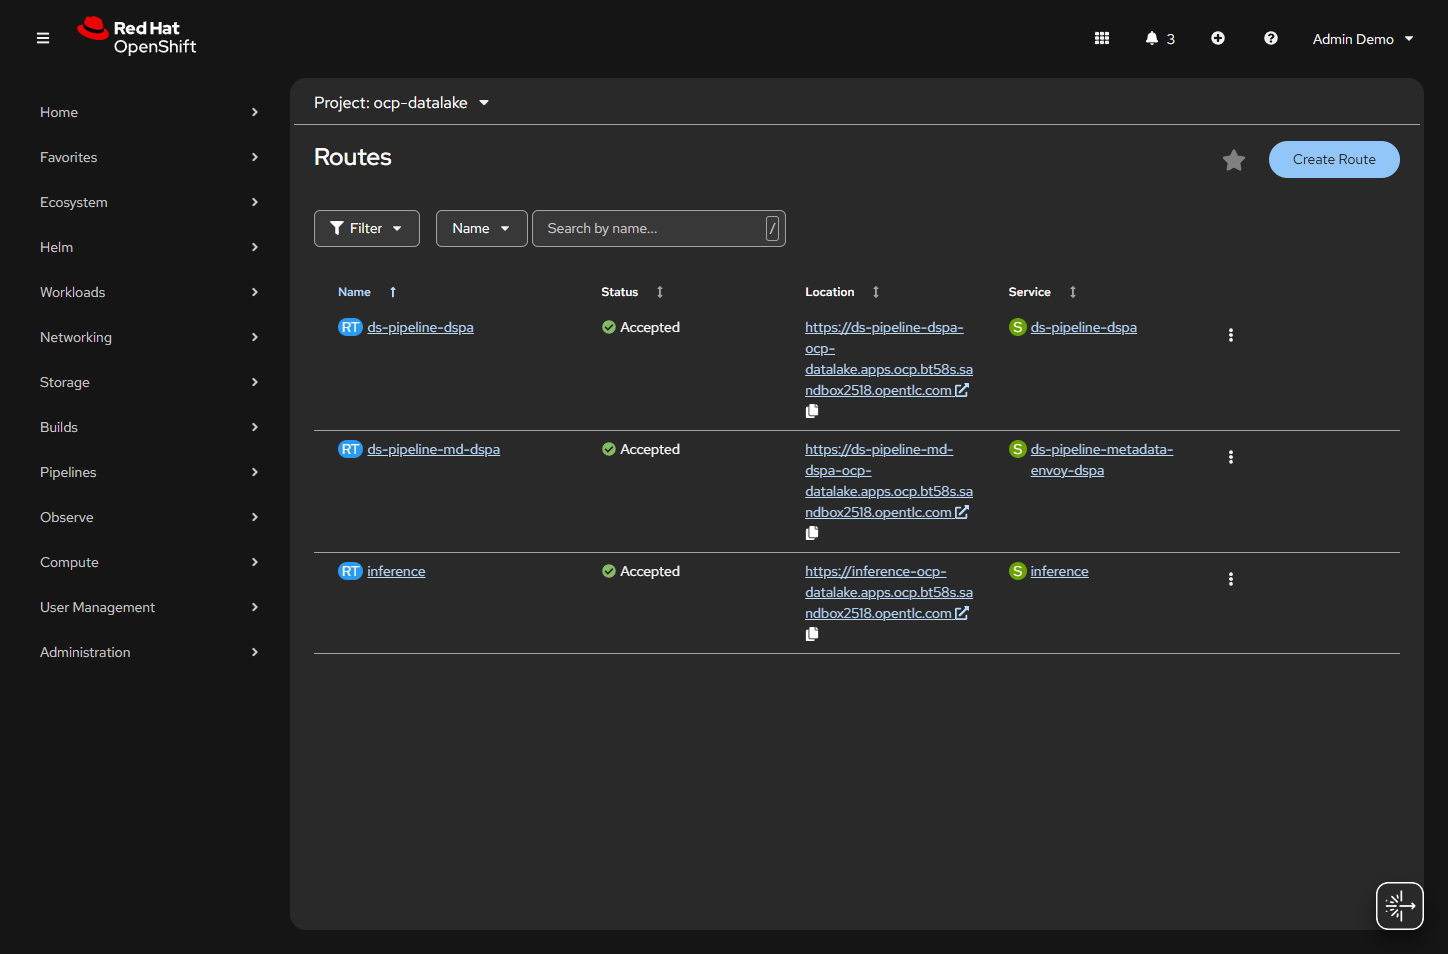
Task: Open kebab actions for ds-pipeline-dspa route
Action: (1231, 335)
